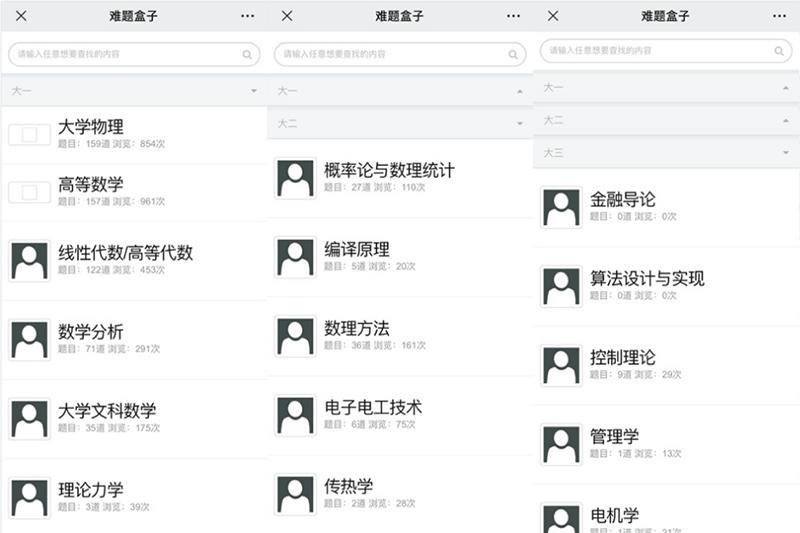This screenshot has width=800, height=533.
Task: Select the 管理学 course title
Action: [x=614, y=436]
